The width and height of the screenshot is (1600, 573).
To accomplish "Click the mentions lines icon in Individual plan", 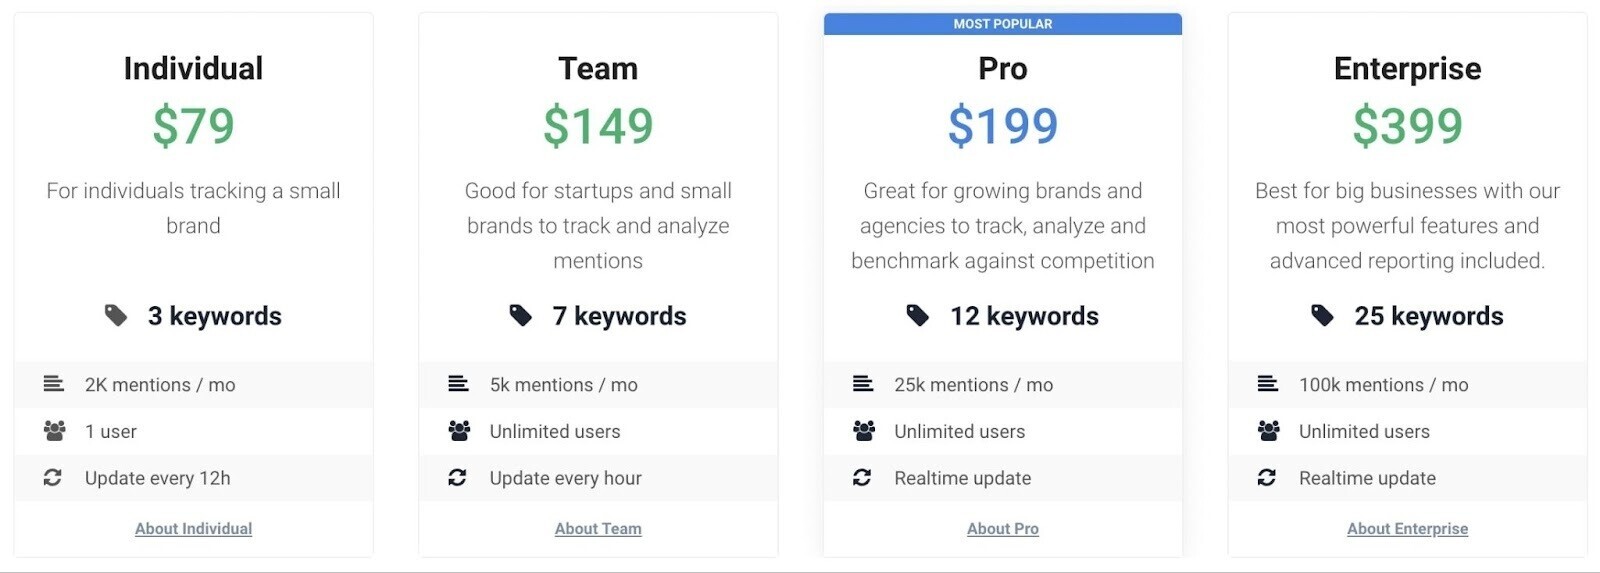I will coord(54,384).
